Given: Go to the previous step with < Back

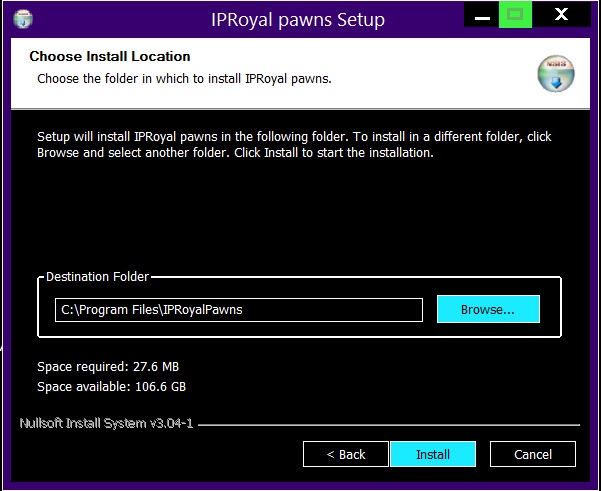Looking at the screenshot, I should 346,454.
